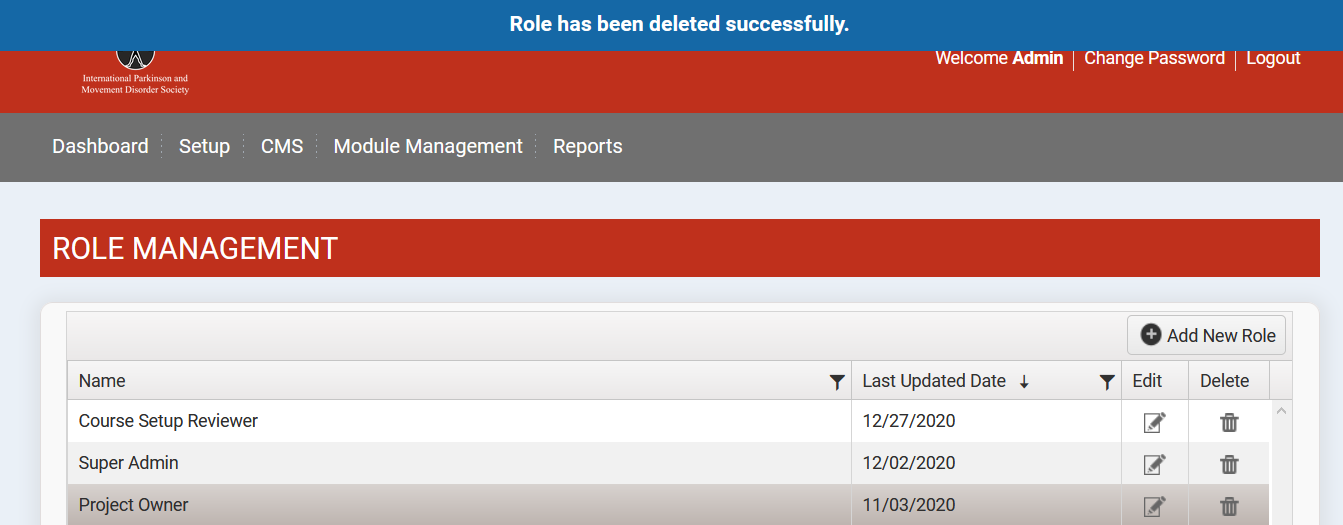Delete the Super Admin role
The width and height of the screenshot is (1343, 525).
[1229, 464]
